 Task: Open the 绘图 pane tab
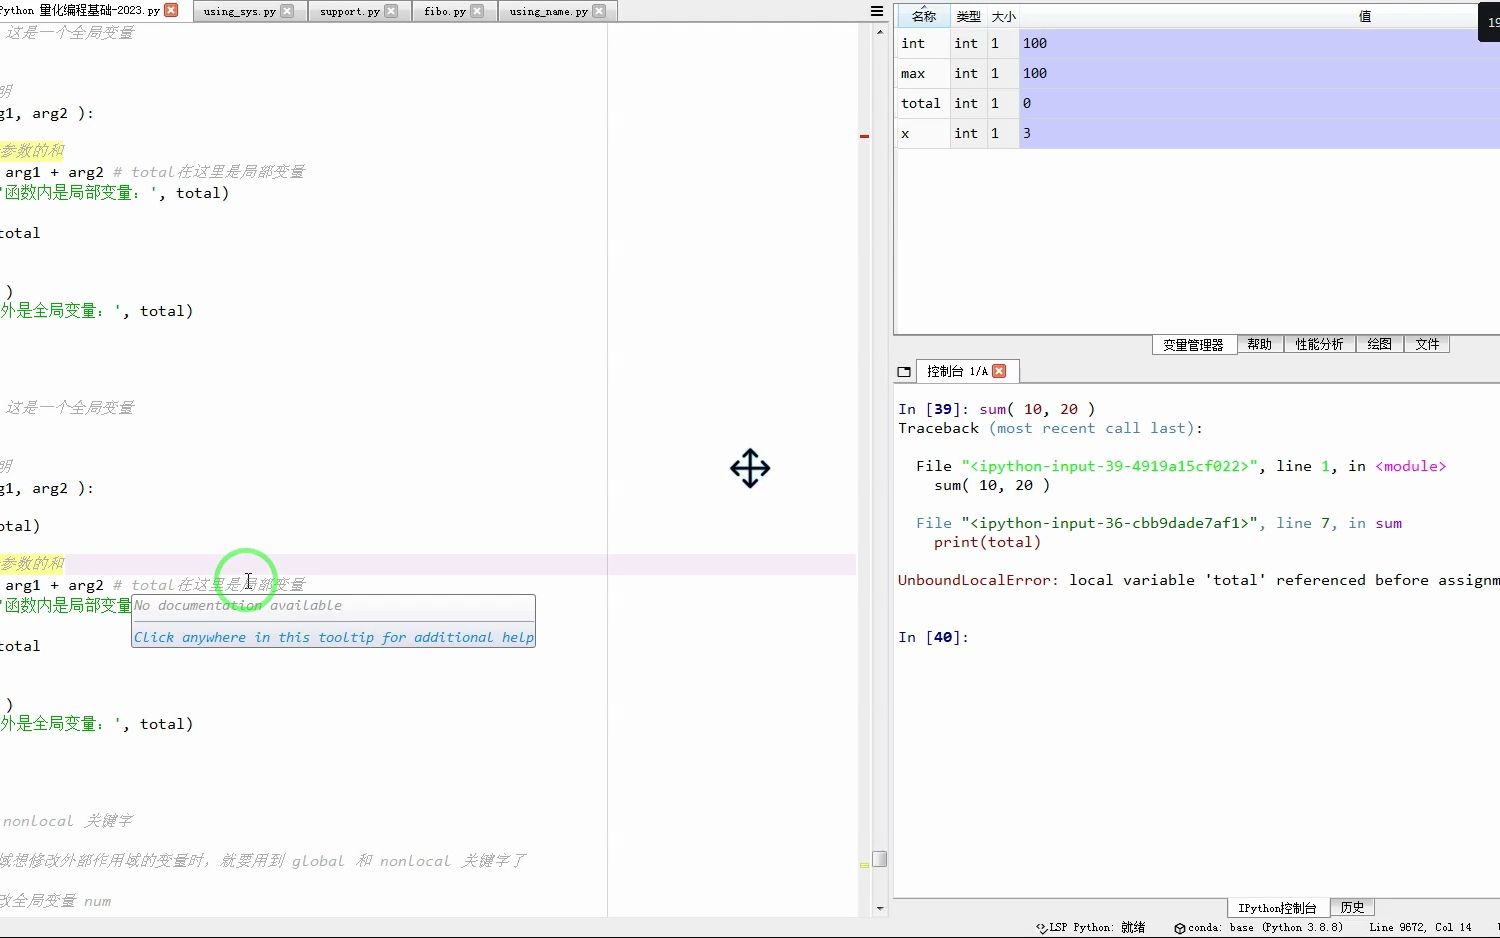coord(1379,344)
